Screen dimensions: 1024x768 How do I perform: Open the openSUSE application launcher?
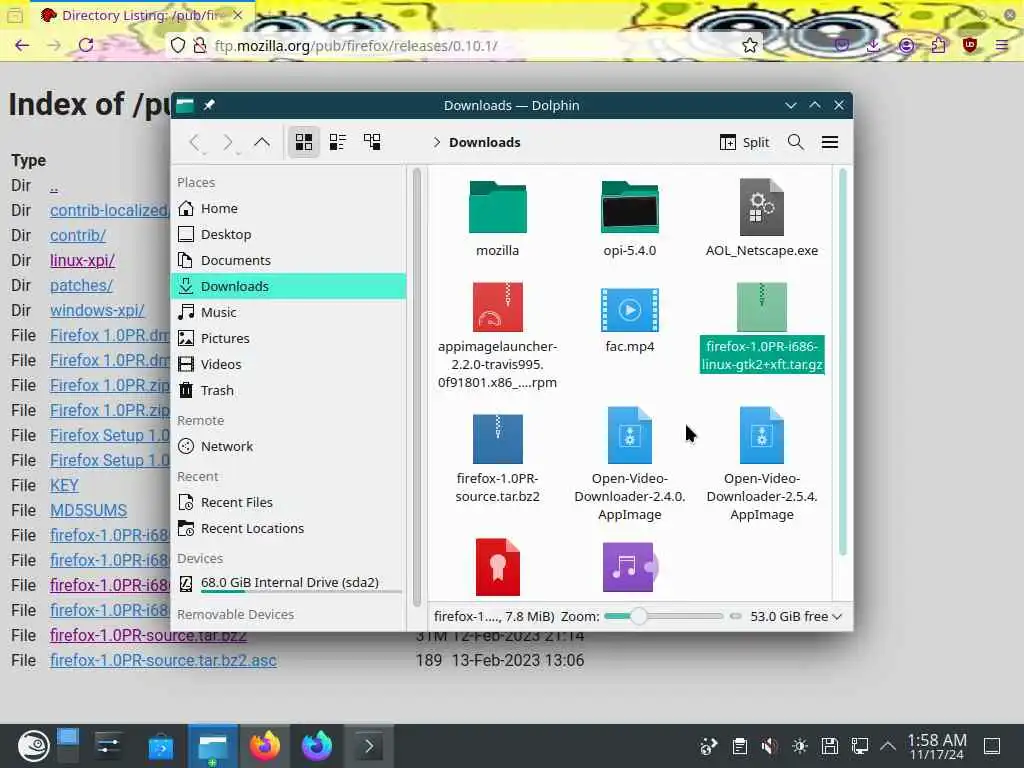(x=33, y=746)
